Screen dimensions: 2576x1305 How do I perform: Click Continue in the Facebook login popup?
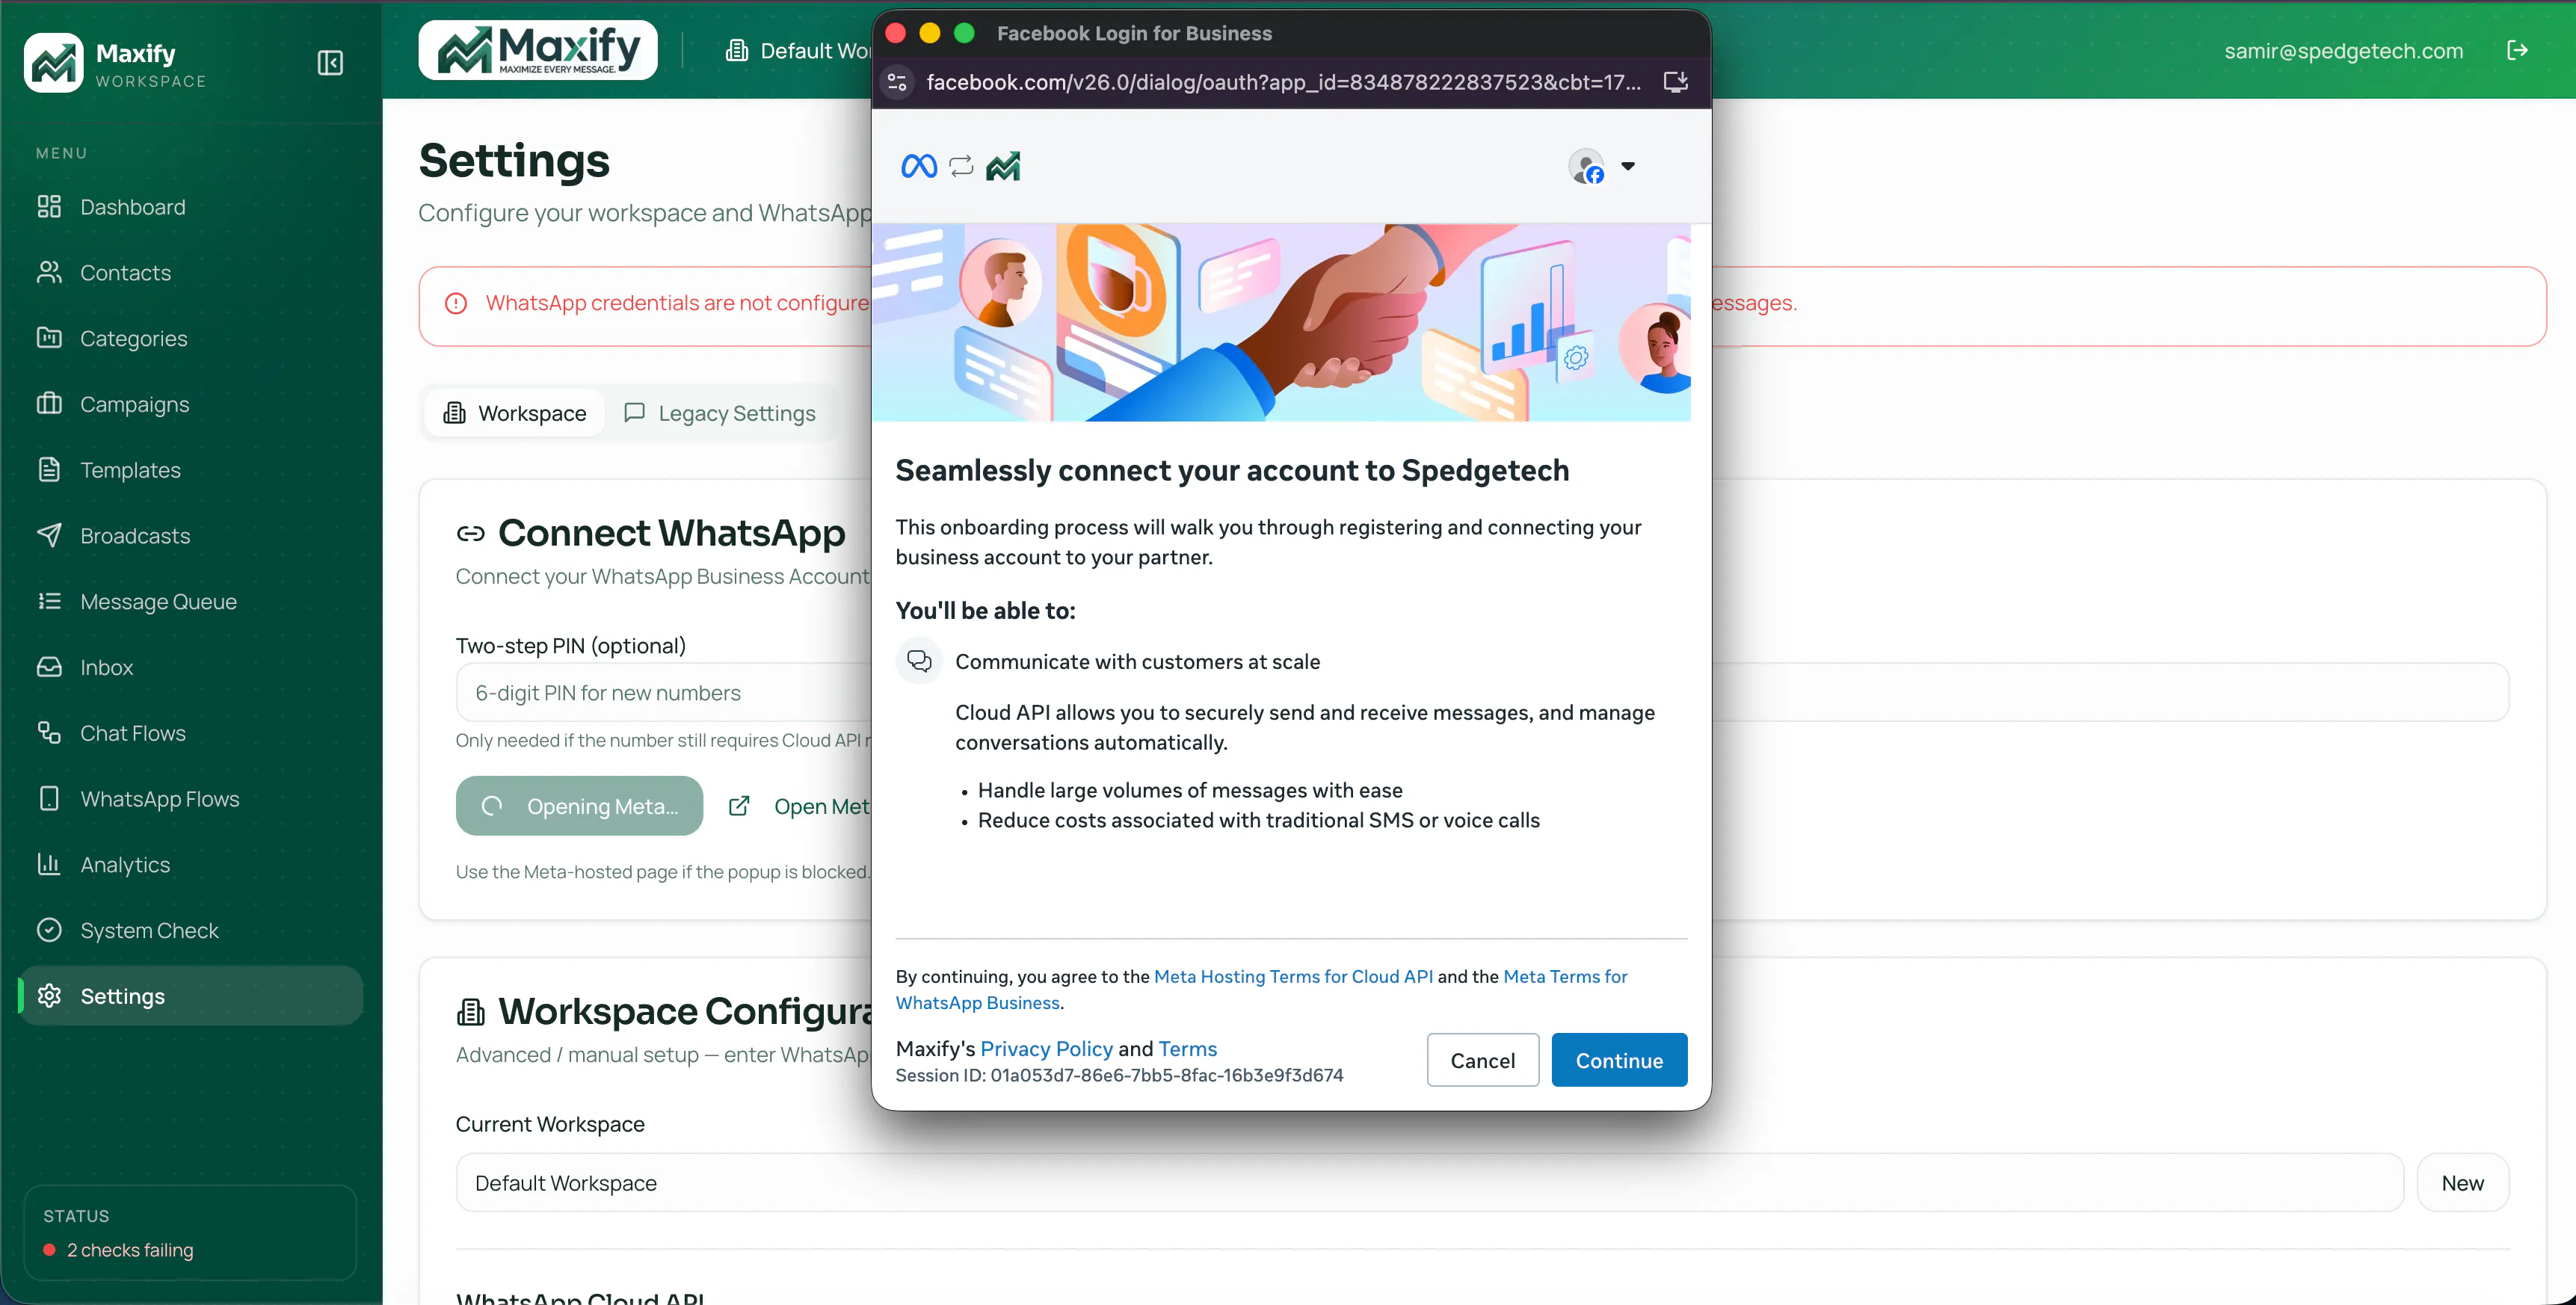point(1619,1060)
